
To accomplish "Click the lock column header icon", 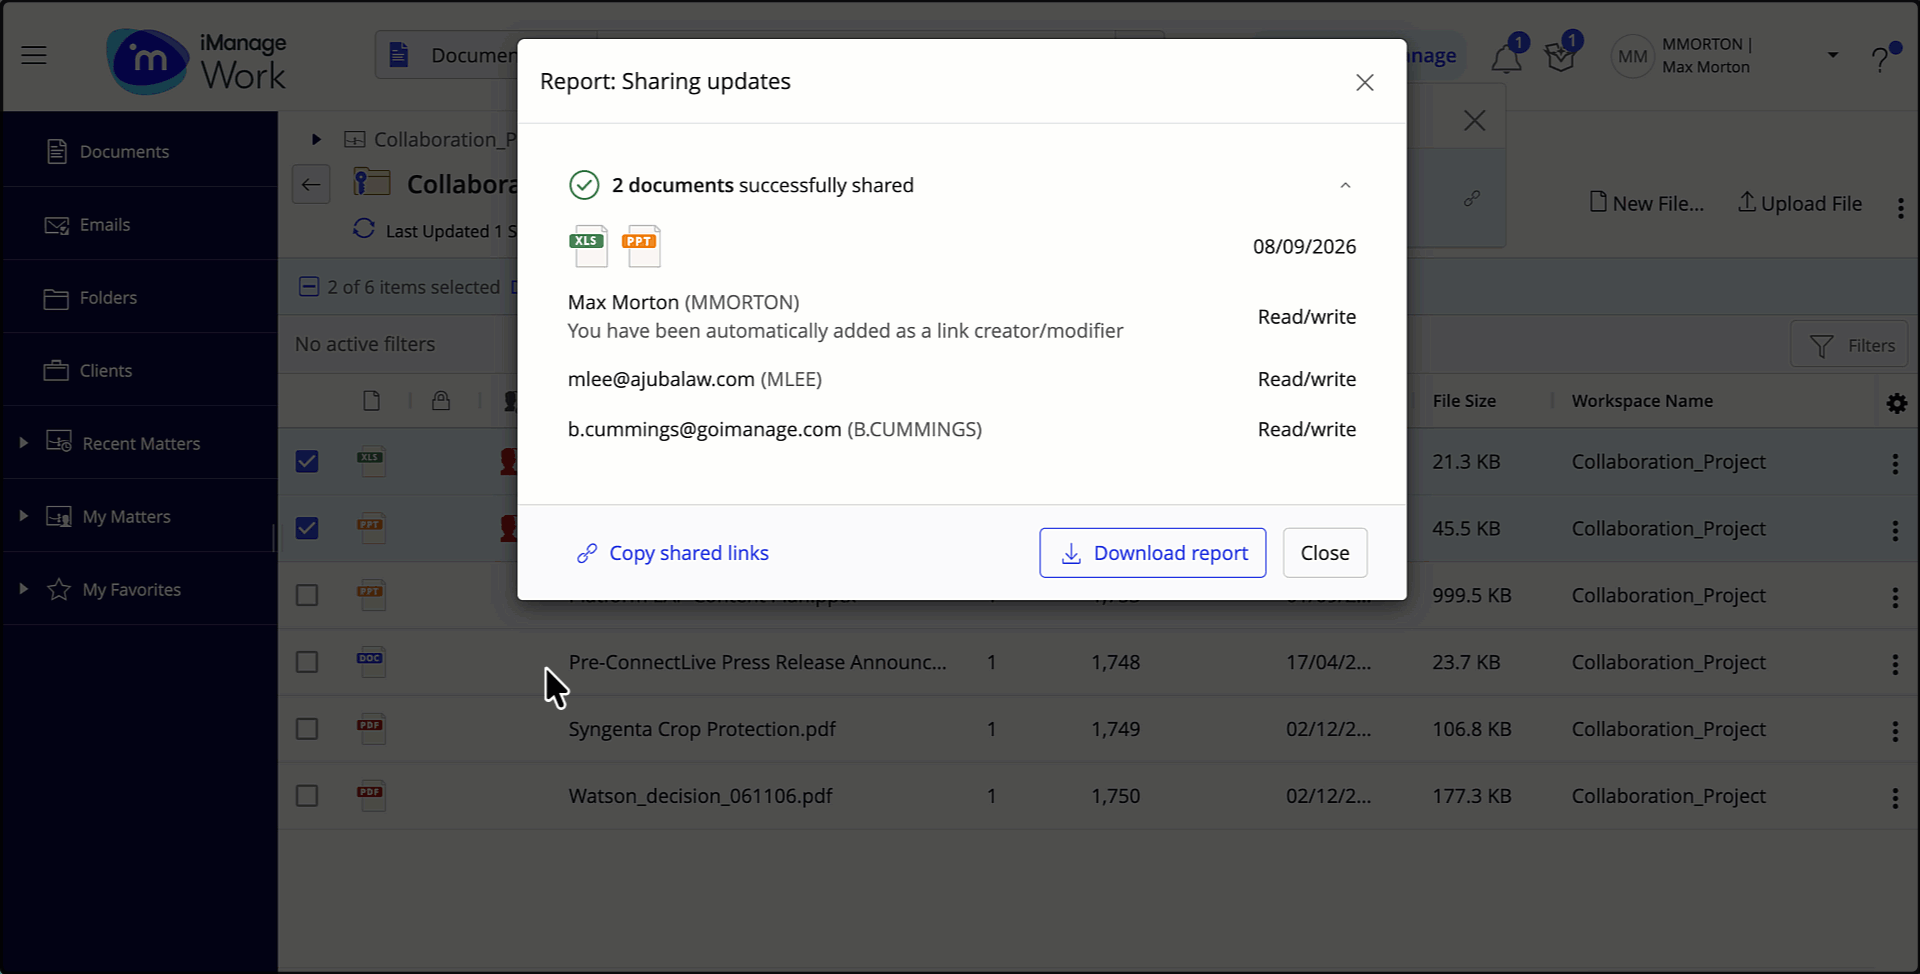I will pyautogui.click(x=441, y=401).
